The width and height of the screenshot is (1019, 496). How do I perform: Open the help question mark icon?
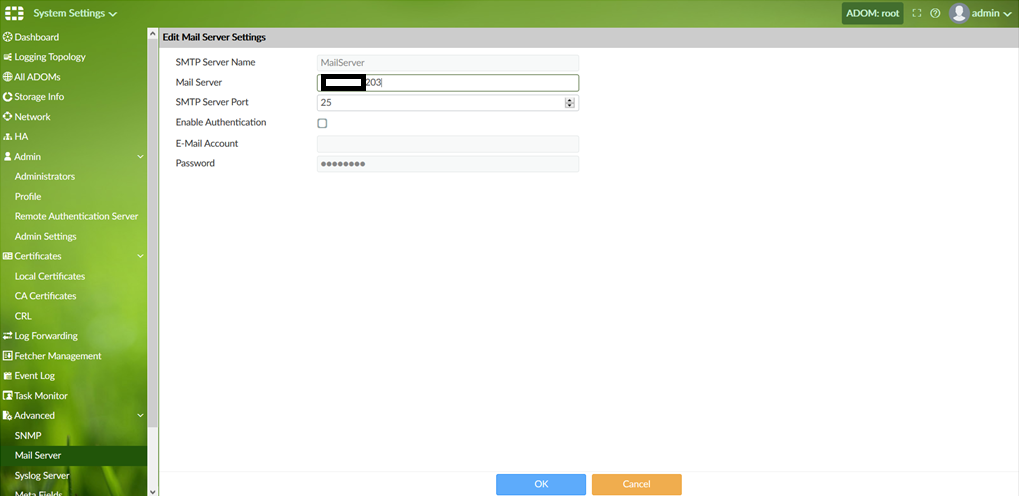coord(935,14)
